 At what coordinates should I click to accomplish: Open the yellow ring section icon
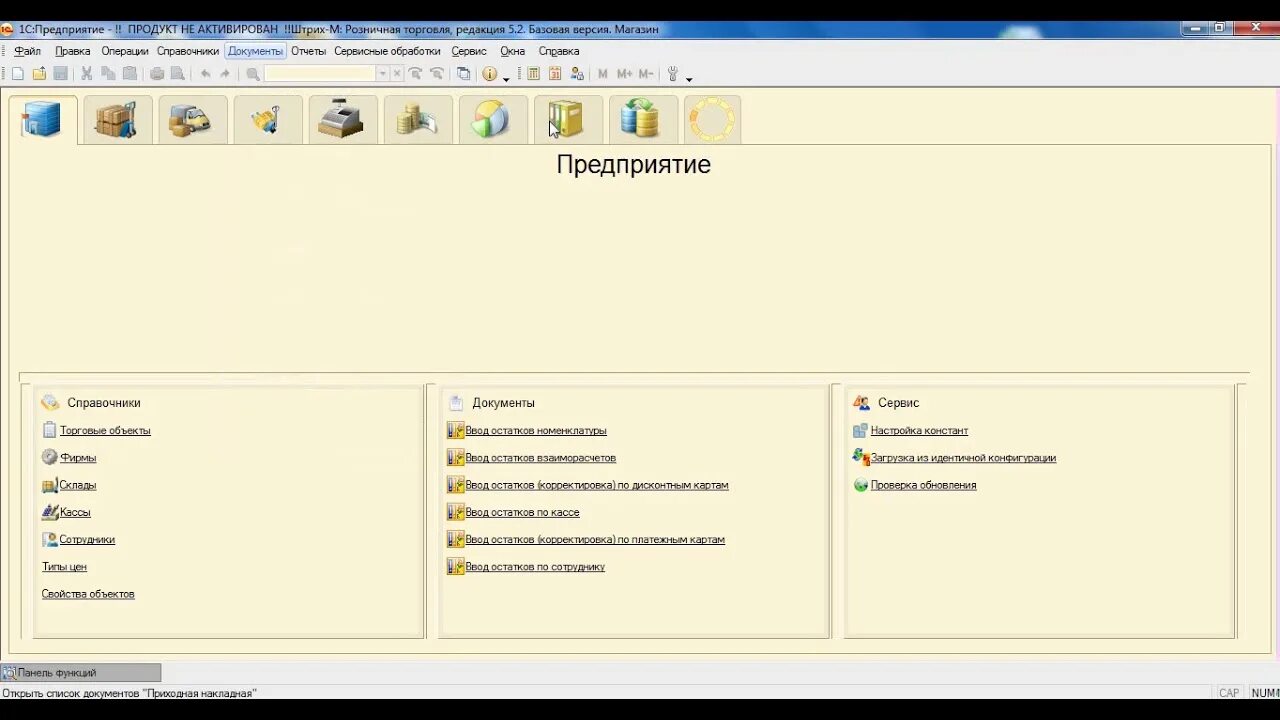coord(712,120)
